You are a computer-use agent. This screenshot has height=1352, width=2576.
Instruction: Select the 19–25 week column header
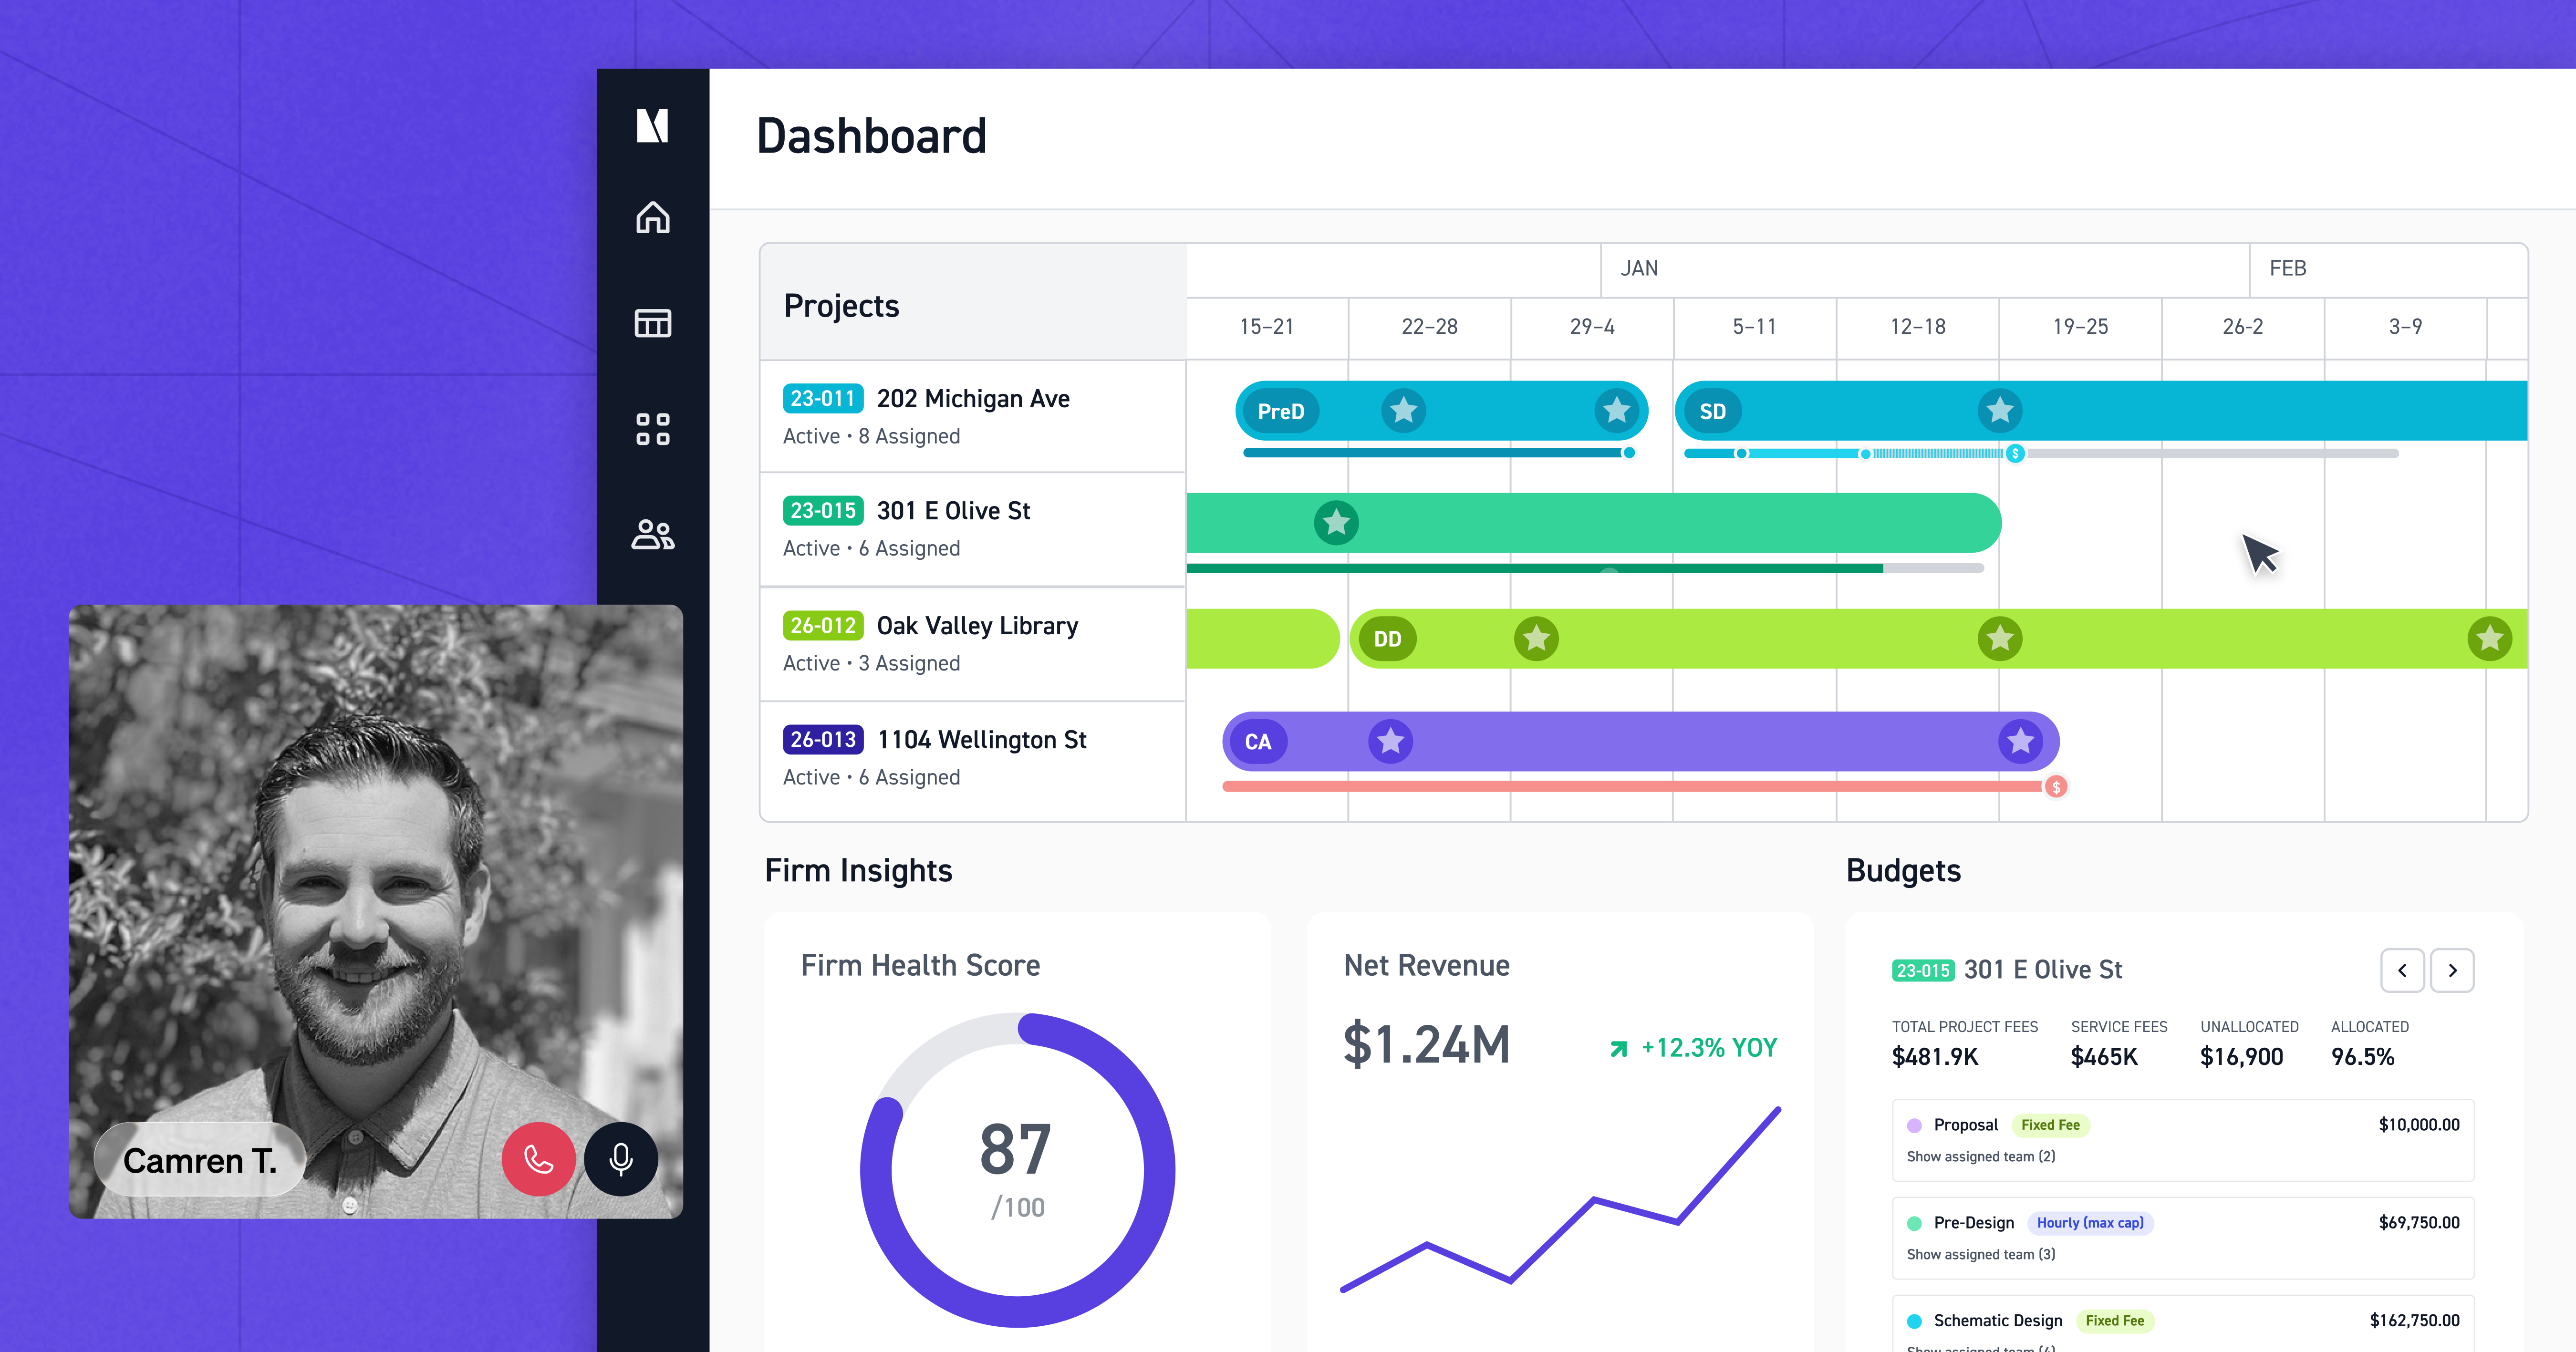[x=2080, y=327]
